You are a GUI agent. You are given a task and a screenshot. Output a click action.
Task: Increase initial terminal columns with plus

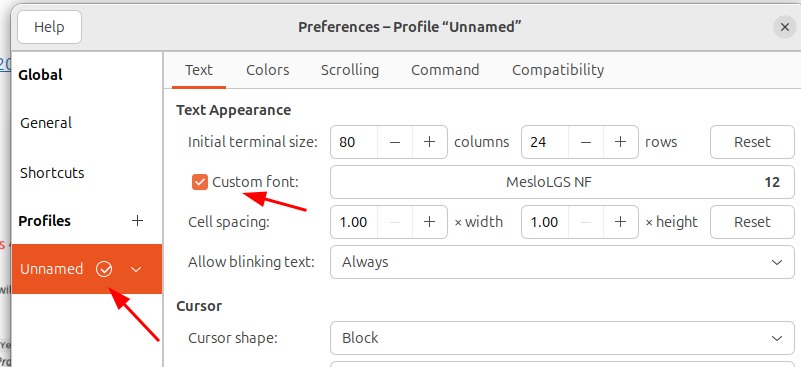click(430, 142)
